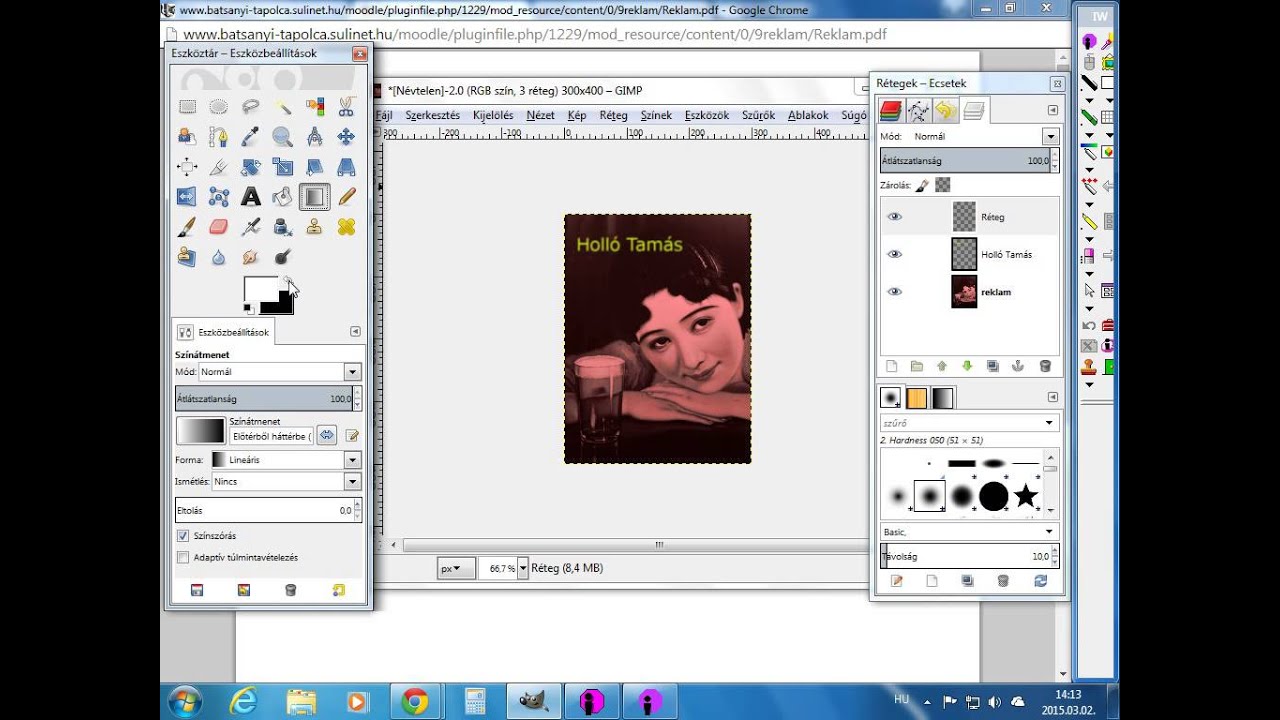1280x720 pixels.
Task: Hide the Holló Tamás layer
Action: click(895, 254)
